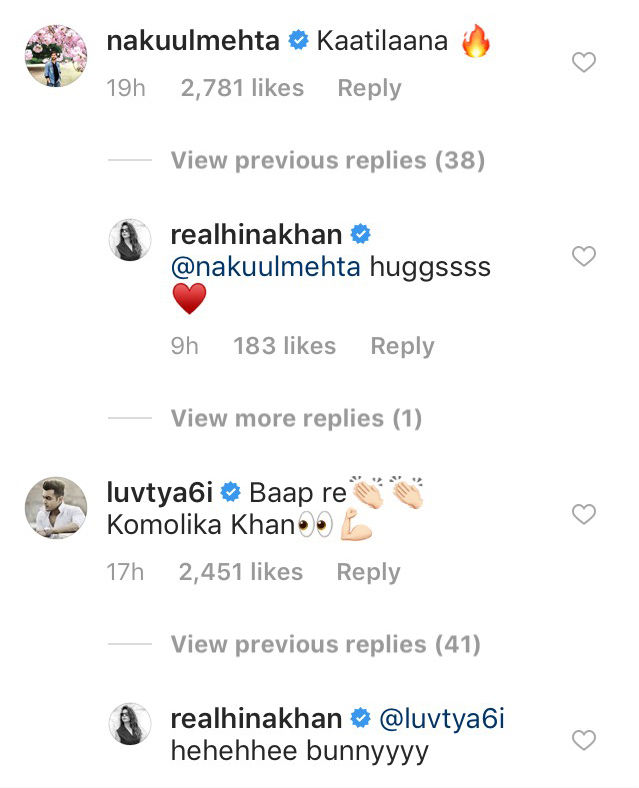Tap realhinakhan's avatar beside bunnyyyy reply
This screenshot has width=639, height=788.
tap(130, 725)
